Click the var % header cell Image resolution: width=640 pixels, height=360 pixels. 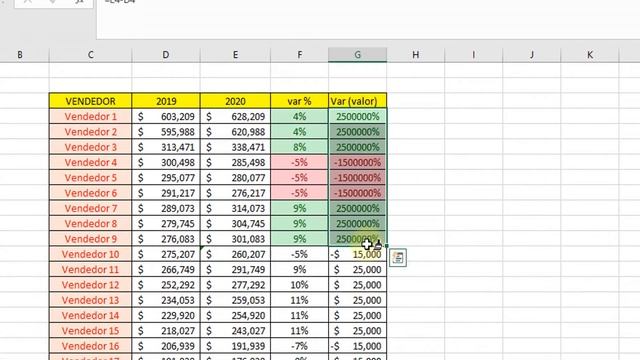[299, 101]
